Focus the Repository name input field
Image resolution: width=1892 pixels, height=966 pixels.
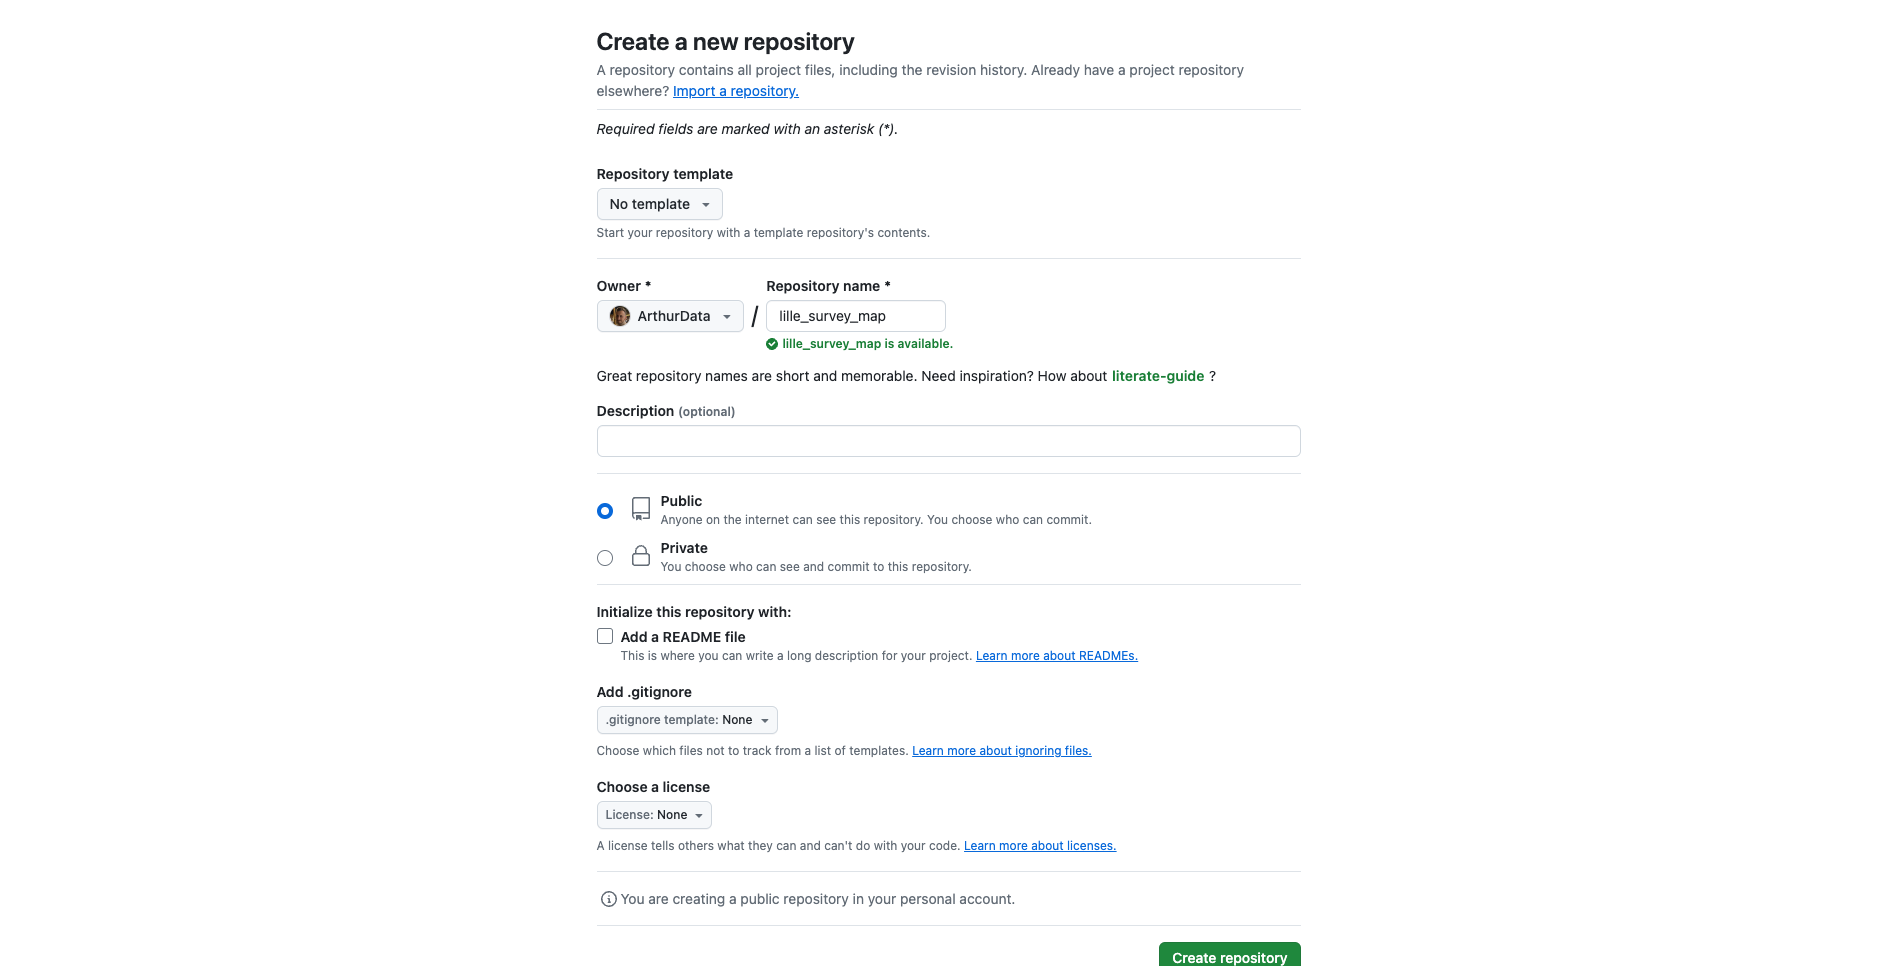tap(856, 316)
